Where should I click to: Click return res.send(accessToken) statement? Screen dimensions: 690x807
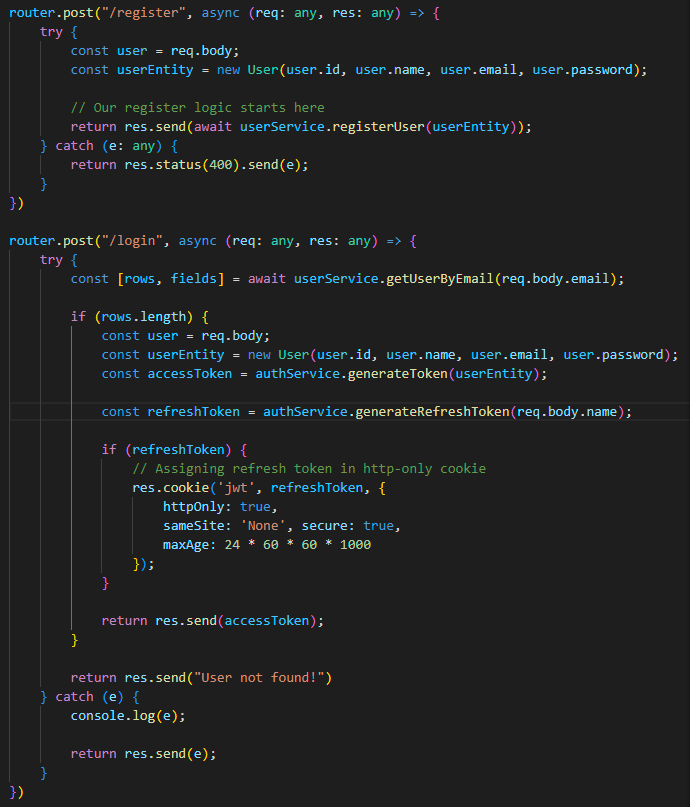pos(213,621)
